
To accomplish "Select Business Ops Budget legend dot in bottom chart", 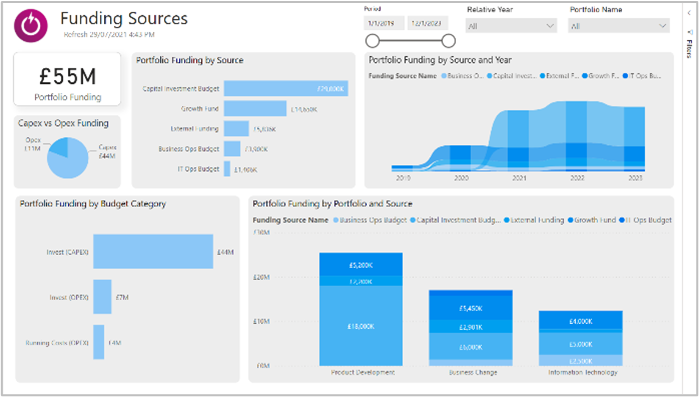I will (336, 220).
